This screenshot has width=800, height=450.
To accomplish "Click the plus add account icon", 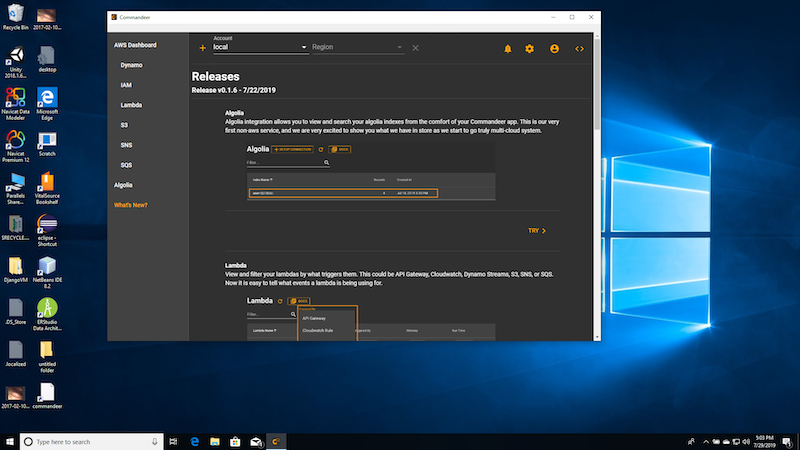I will pyautogui.click(x=203, y=48).
